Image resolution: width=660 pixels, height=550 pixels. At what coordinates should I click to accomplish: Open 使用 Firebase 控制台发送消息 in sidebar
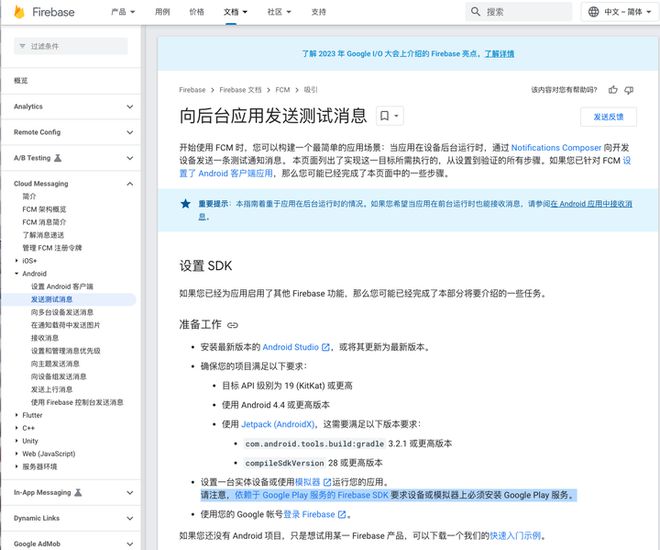(x=77, y=402)
